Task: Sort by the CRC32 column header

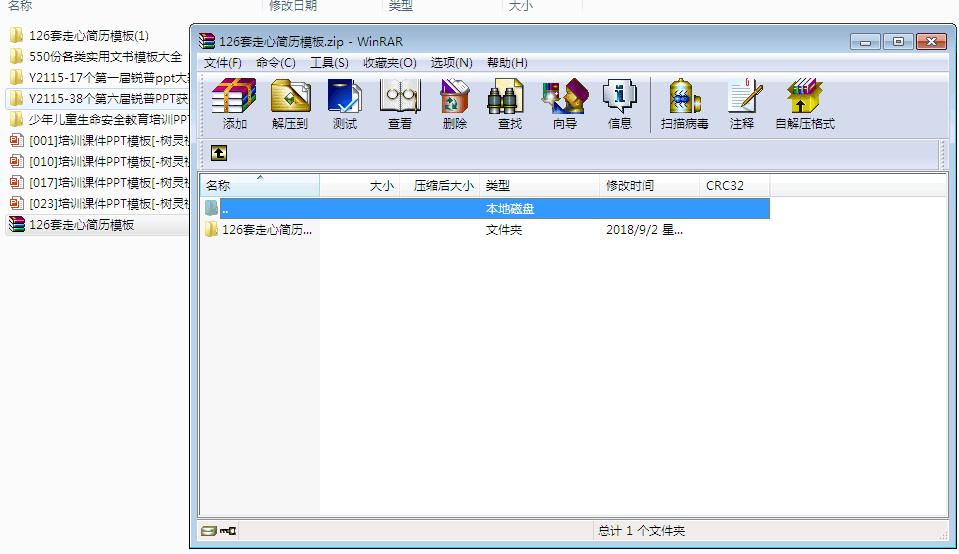Action: (x=735, y=185)
